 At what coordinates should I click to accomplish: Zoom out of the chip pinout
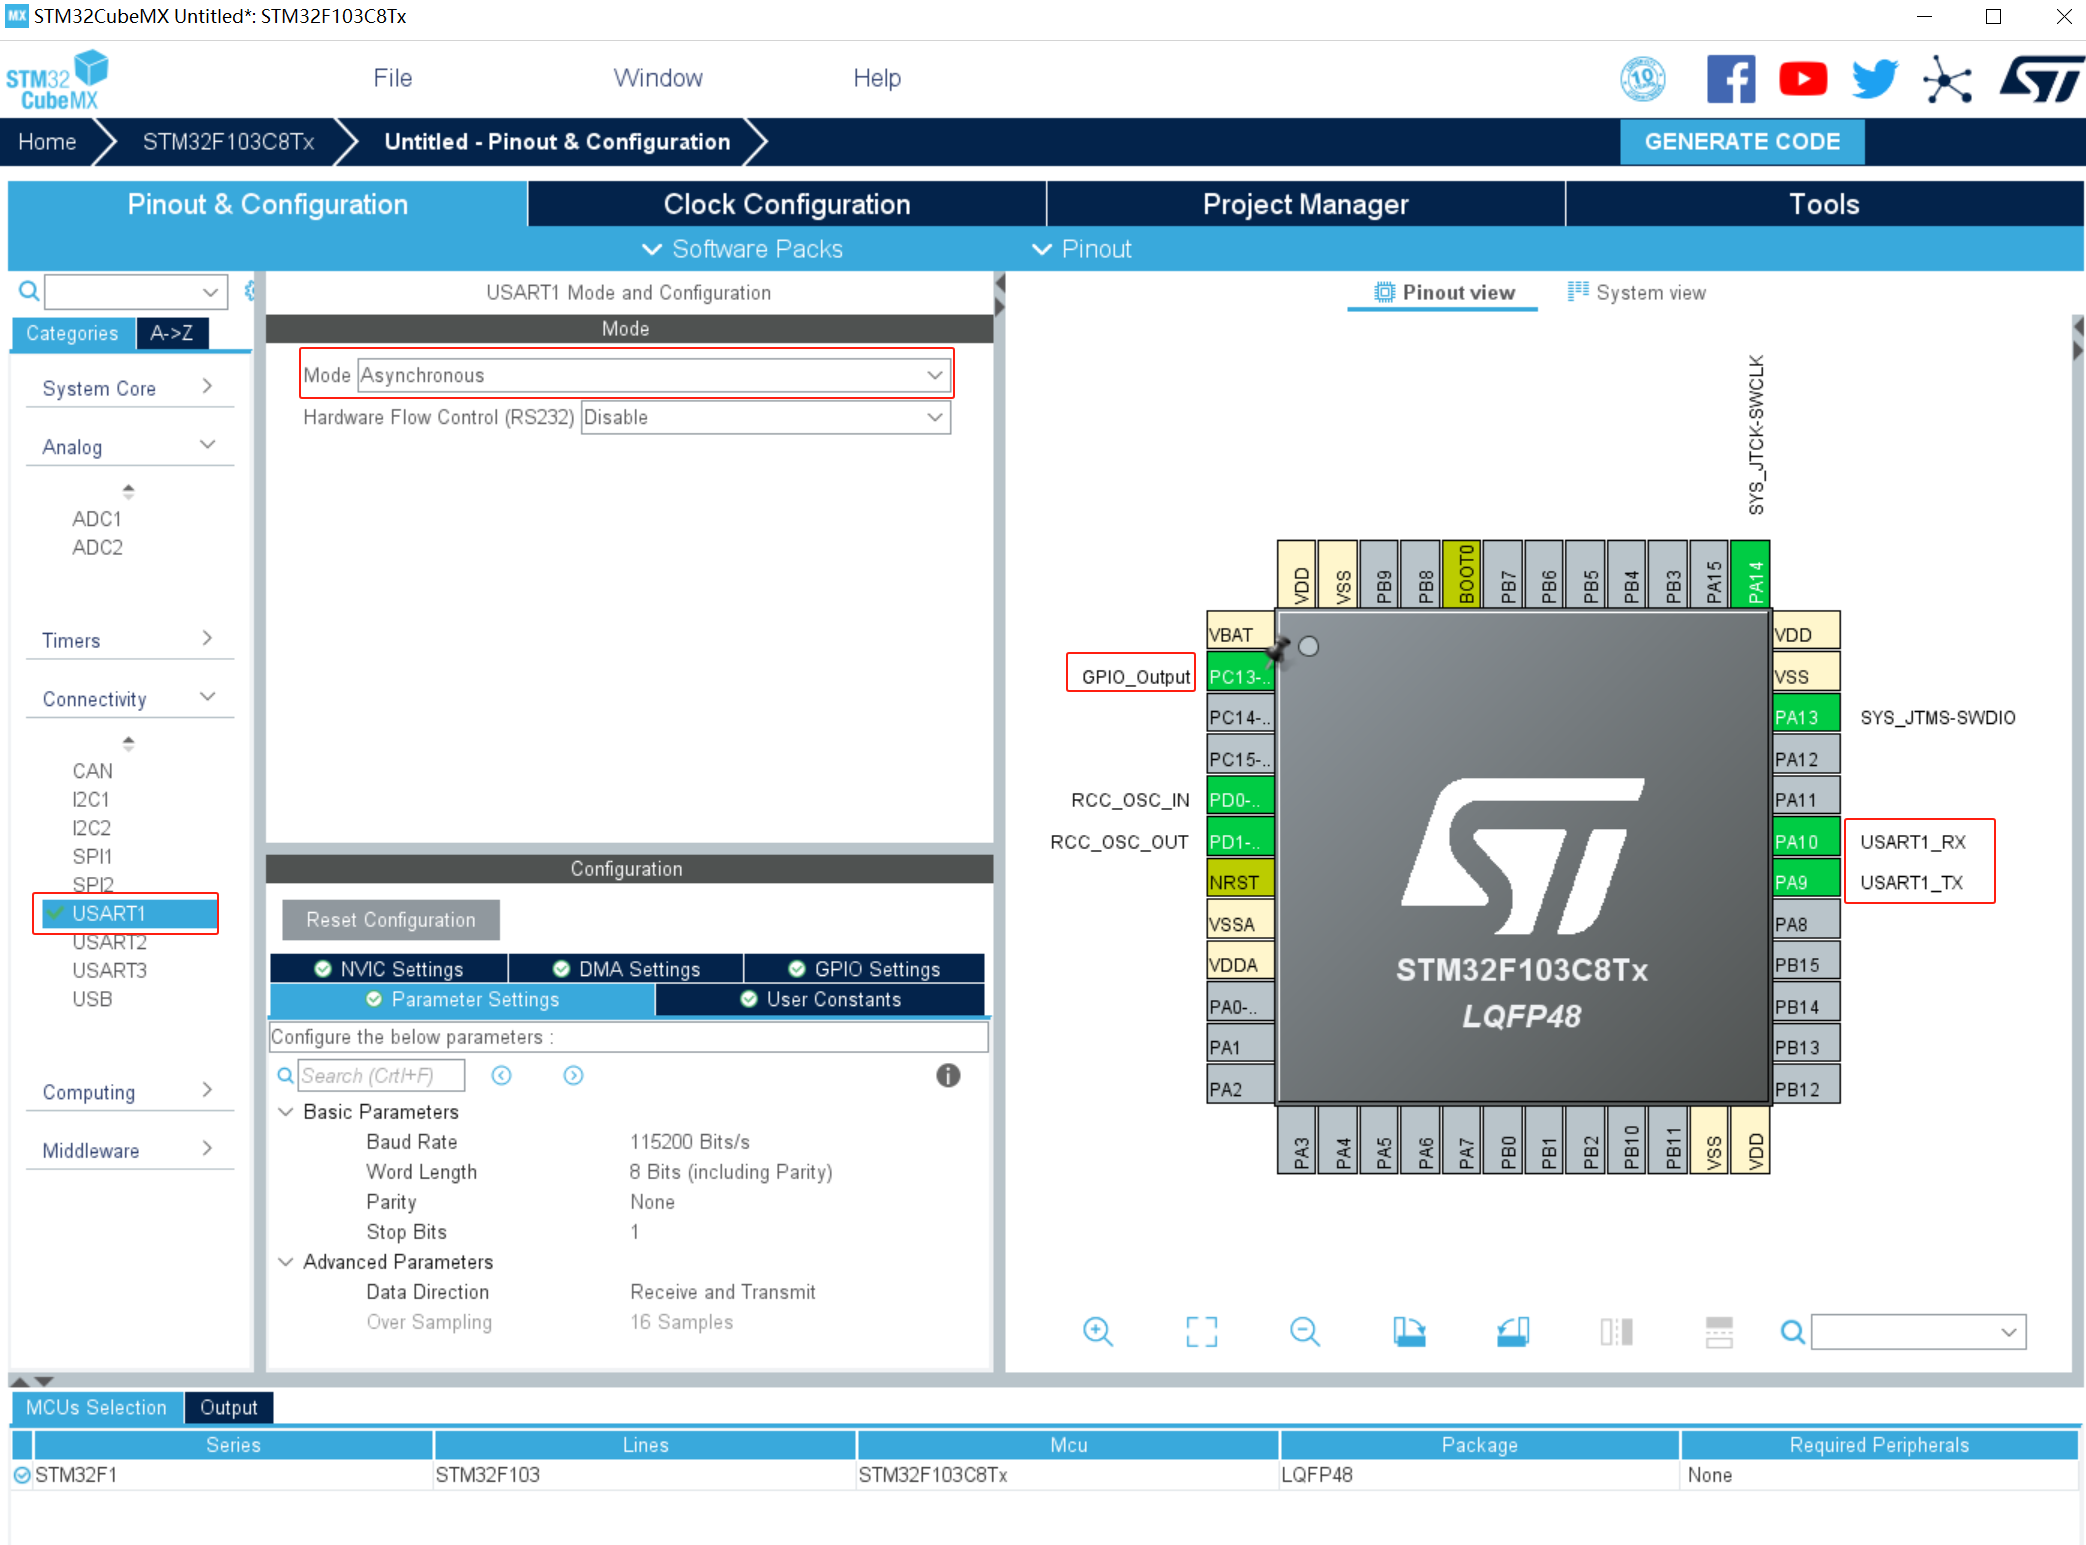click(1305, 1331)
